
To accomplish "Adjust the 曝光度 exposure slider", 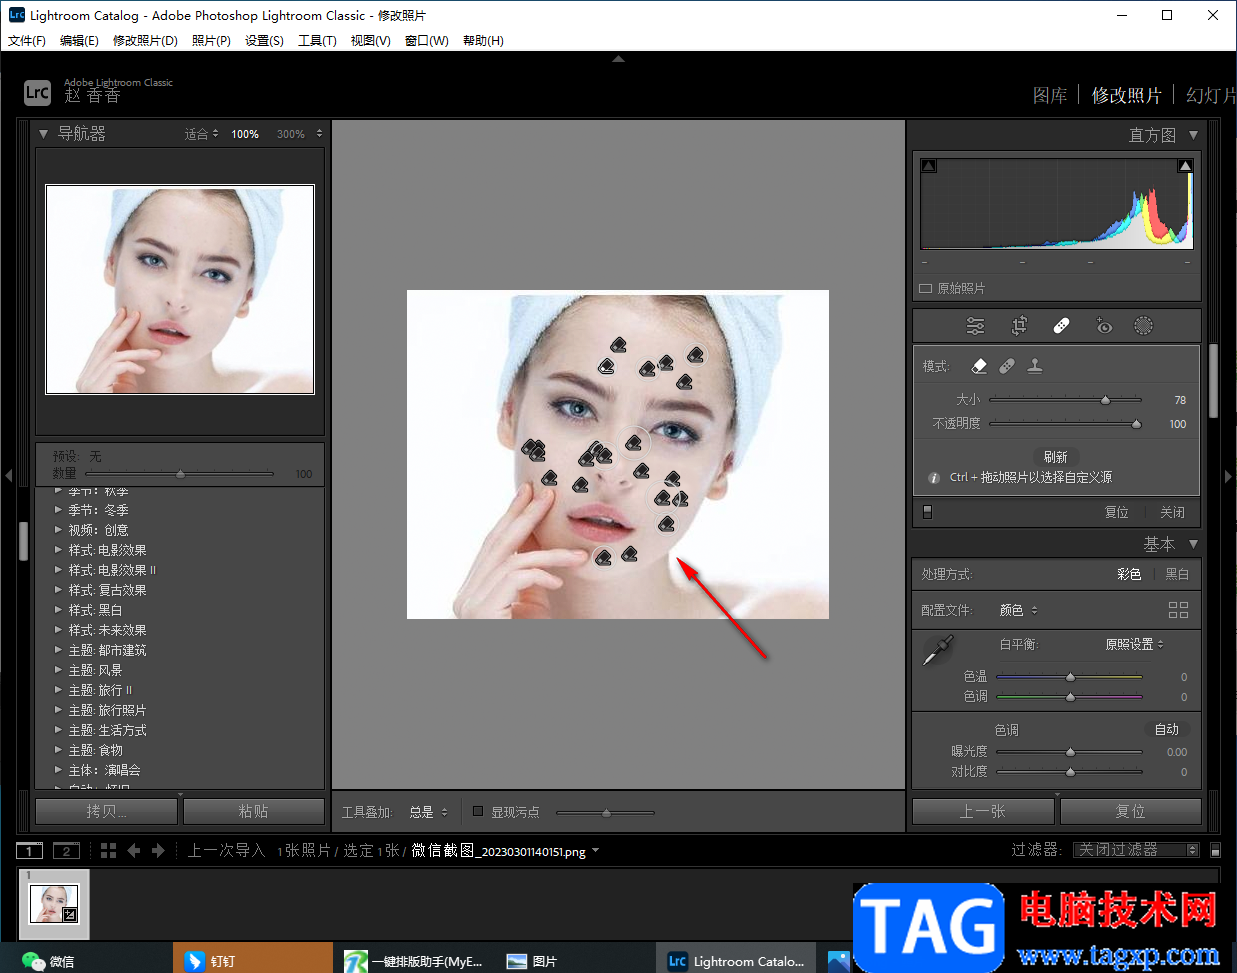I will coord(1069,752).
